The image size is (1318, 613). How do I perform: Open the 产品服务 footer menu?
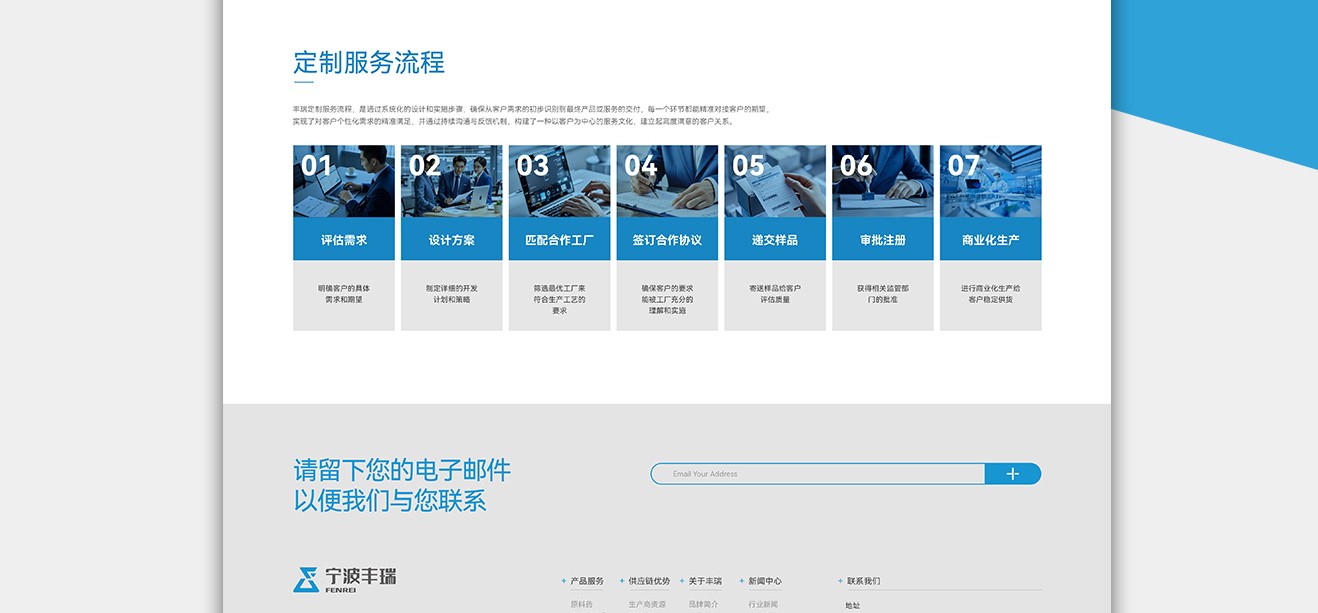pyautogui.click(x=587, y=581)
